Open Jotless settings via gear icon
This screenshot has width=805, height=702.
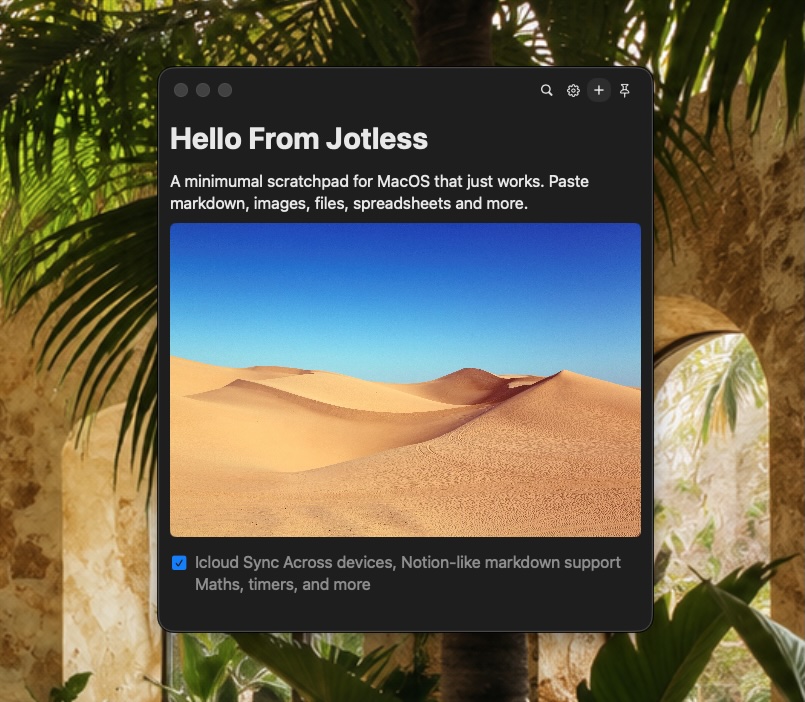coord(573,90)
